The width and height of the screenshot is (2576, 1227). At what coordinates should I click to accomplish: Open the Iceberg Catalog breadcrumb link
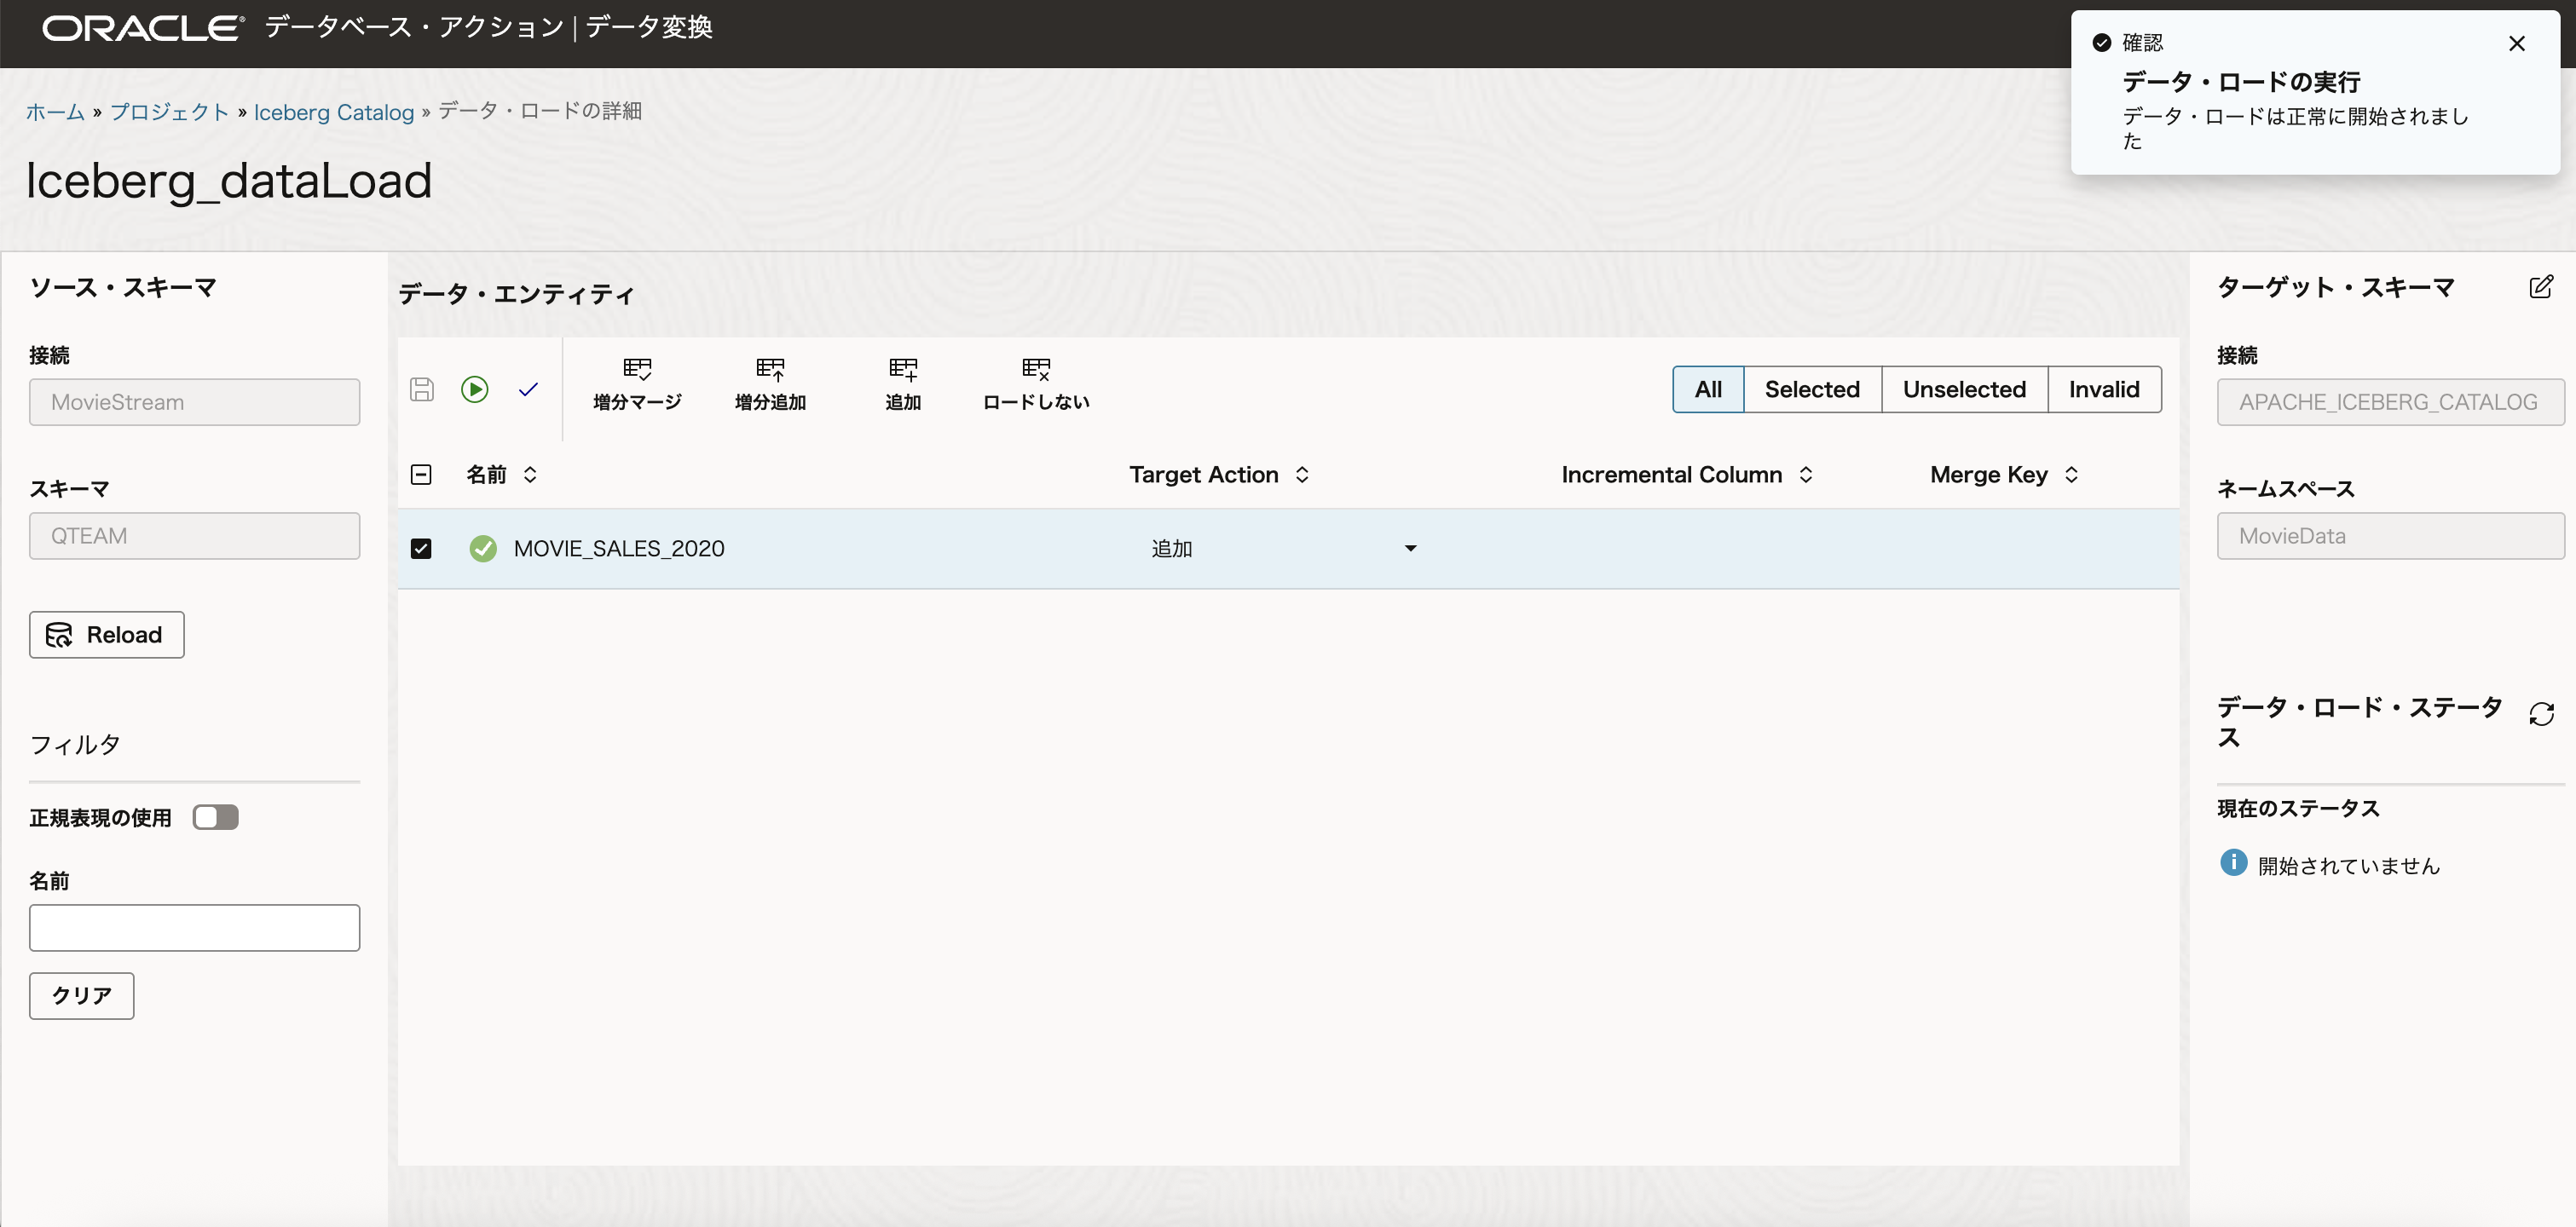[333, 112]
